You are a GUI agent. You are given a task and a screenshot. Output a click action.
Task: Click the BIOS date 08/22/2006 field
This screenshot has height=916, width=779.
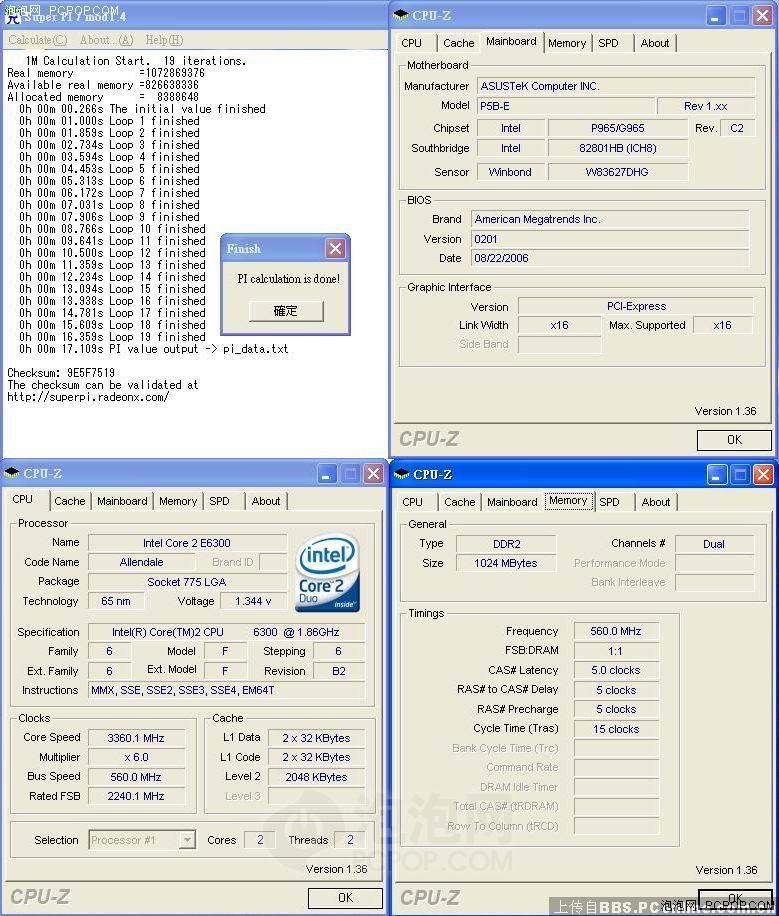click(x=610, y=258)
